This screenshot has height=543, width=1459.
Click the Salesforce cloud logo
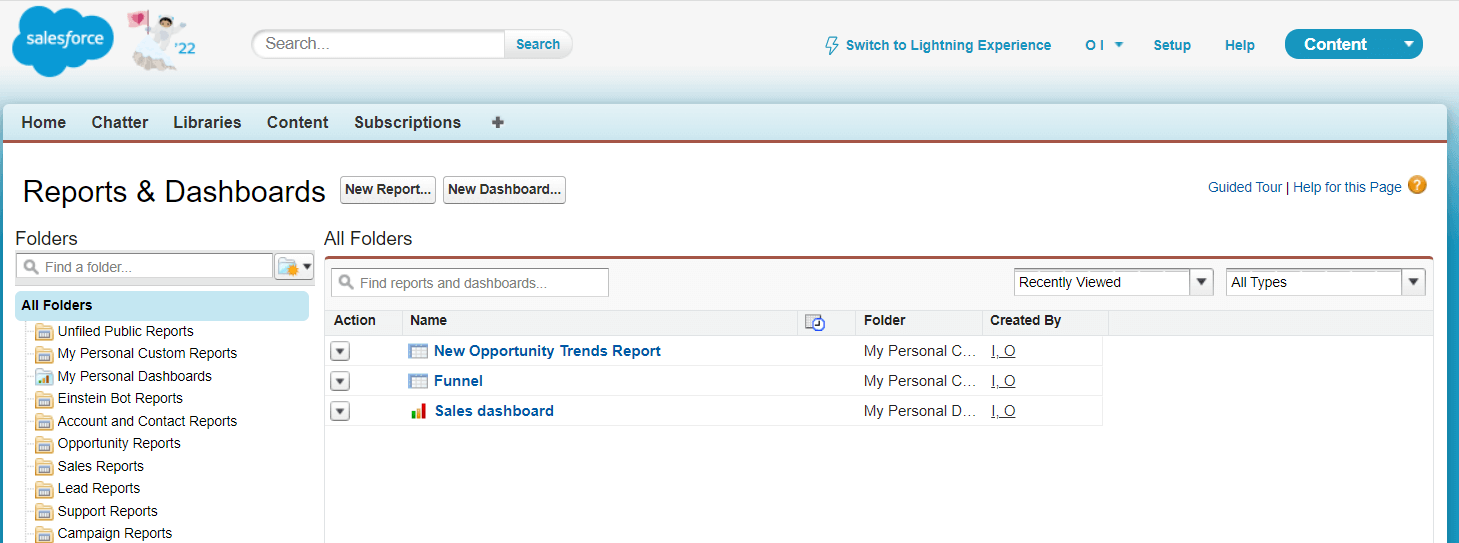[x=62, y=42]
